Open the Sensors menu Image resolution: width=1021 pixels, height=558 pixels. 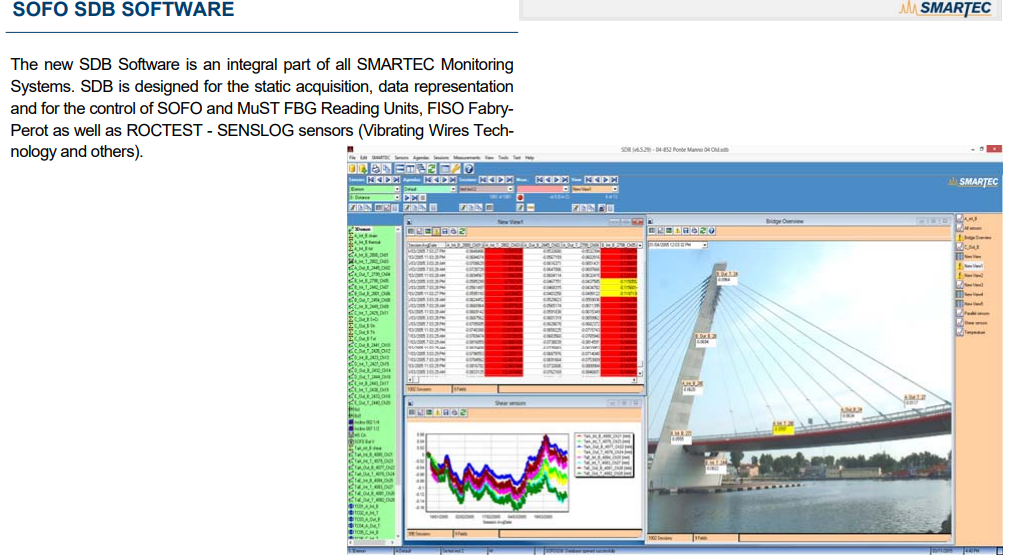click(x=402, y=158)
